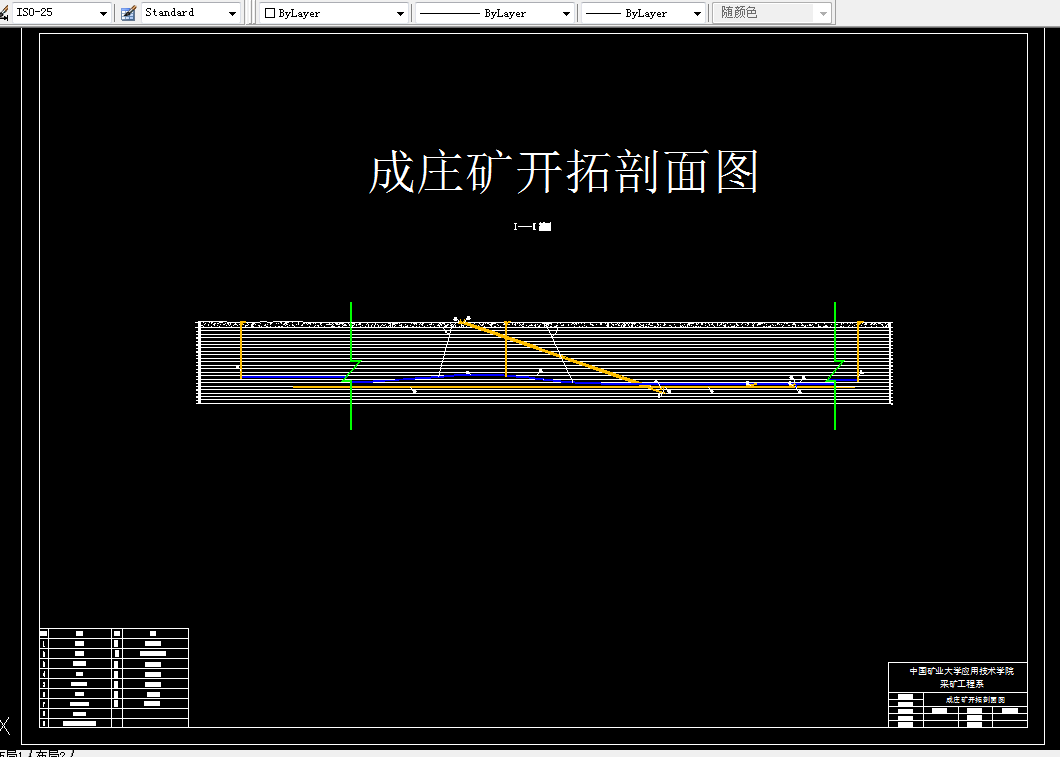Click the 随颜色 plot style dropdown arrow

[x=822, y=13]
